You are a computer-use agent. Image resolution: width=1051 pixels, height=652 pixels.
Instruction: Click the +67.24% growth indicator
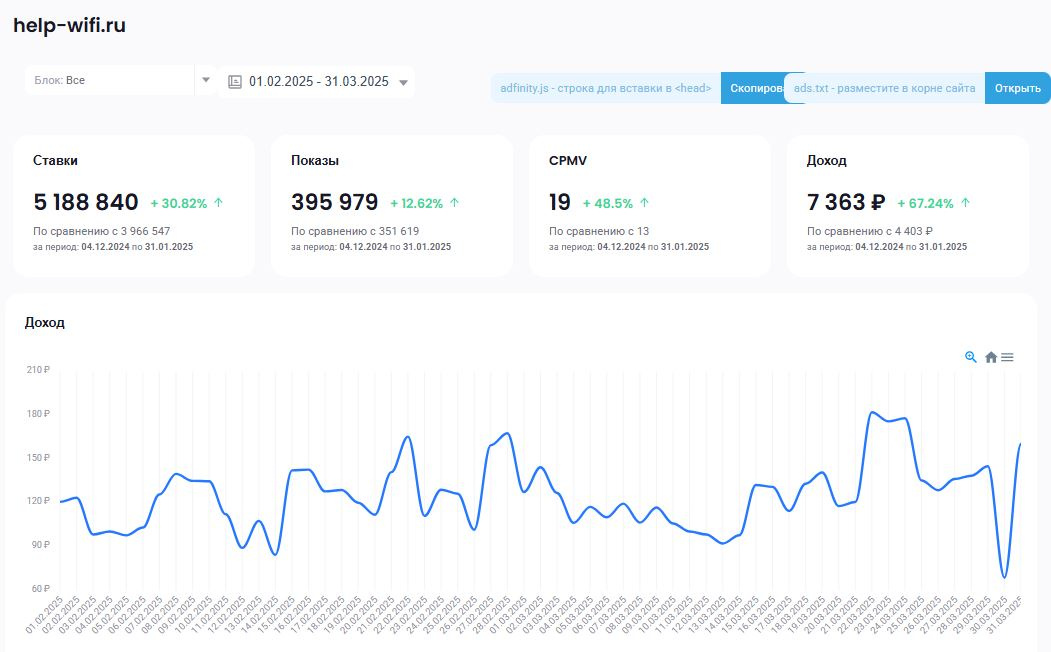pos(933,203)
